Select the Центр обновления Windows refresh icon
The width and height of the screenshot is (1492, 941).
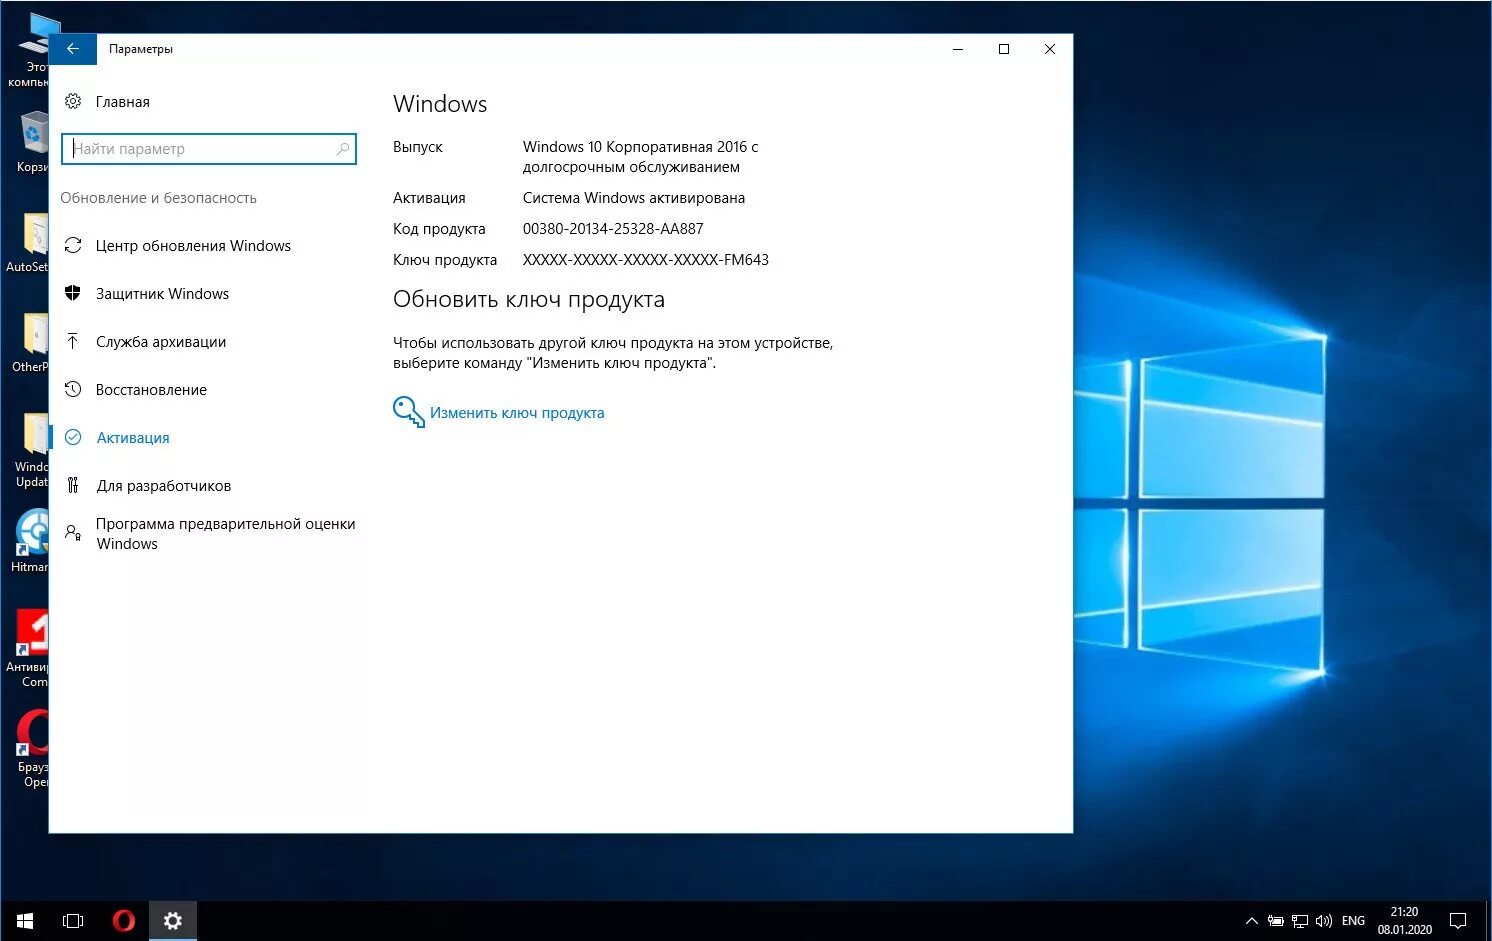[73, 245]
